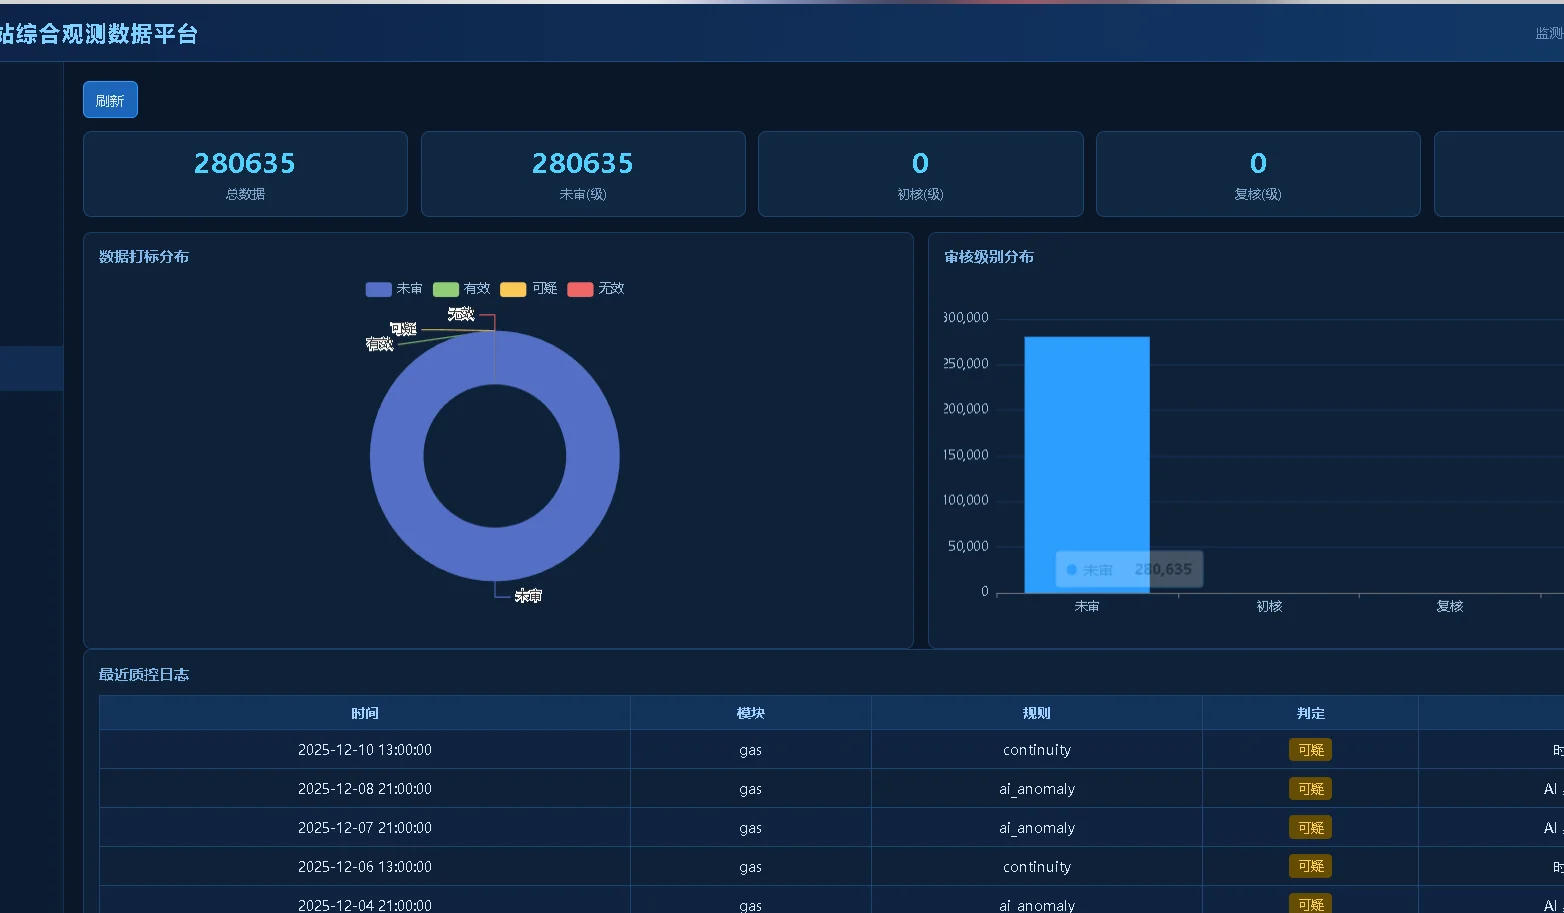This screenshot has height=913, width=1564.
Task: Click the 判定 column header
Action: pos(1311,713)
